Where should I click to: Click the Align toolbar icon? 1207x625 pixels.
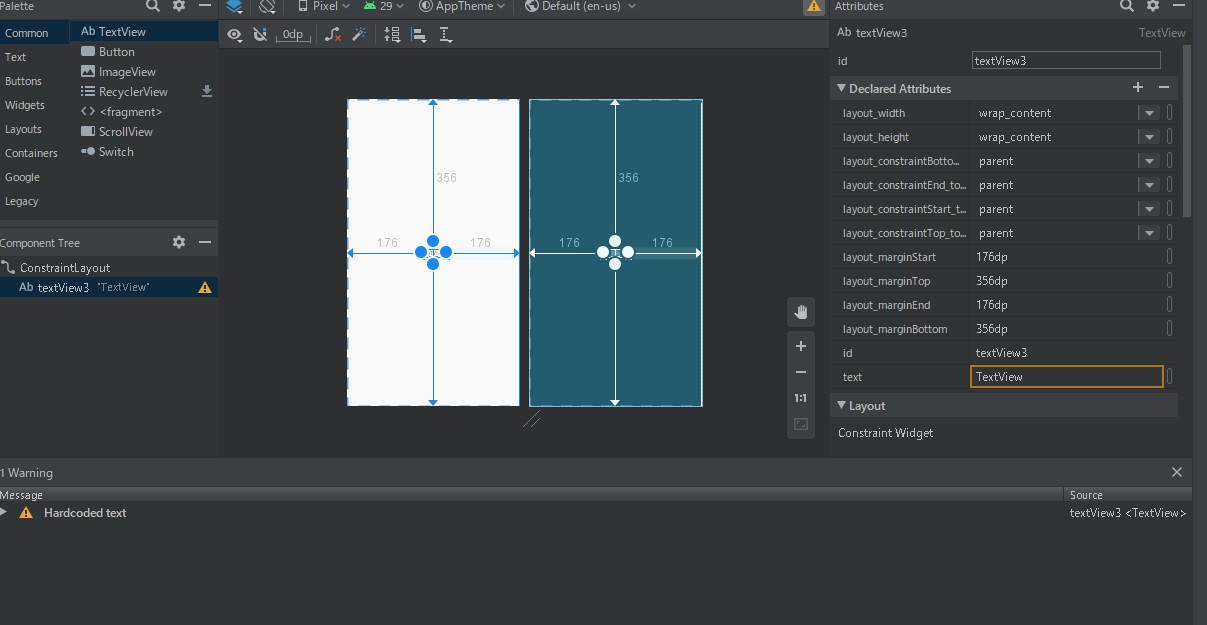pos(417,34)
